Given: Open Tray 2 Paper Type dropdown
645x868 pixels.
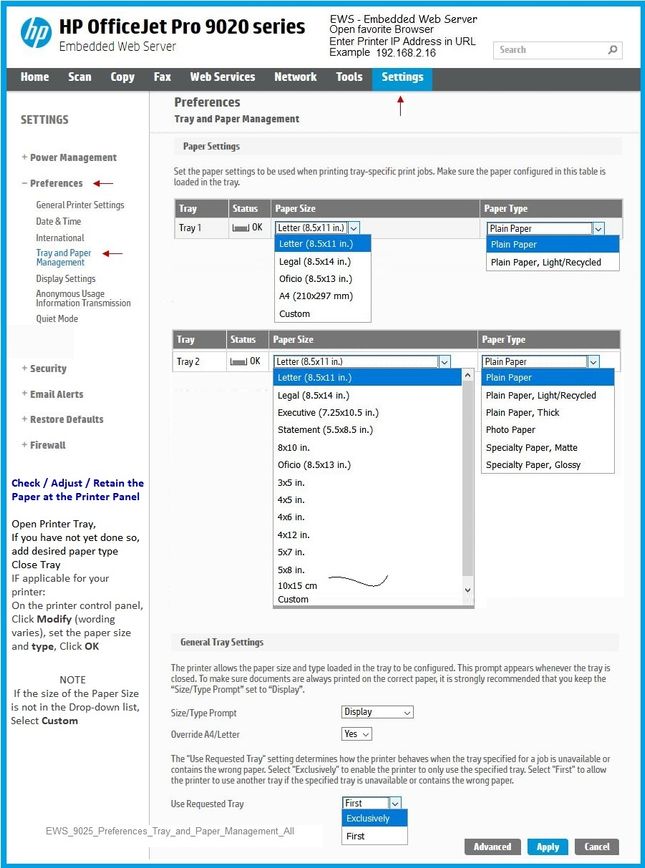Looking at the screenshot, I should point(540,361).
